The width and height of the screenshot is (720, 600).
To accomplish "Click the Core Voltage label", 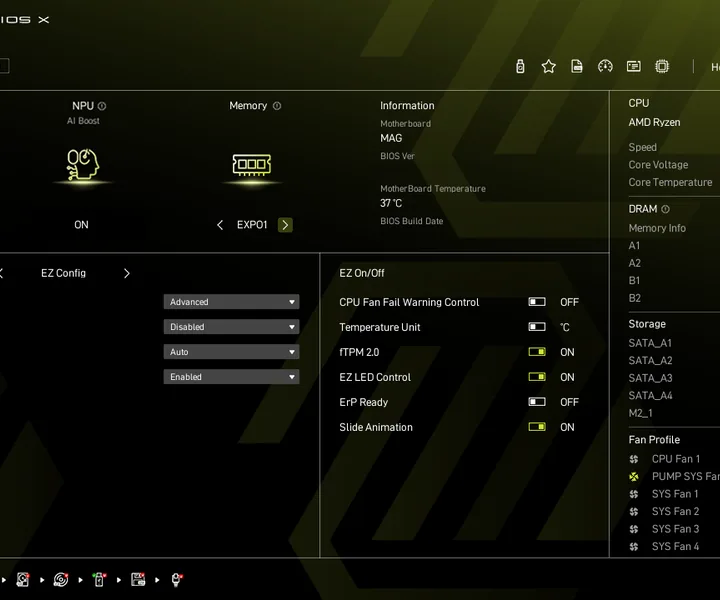I will pos(658,165).
